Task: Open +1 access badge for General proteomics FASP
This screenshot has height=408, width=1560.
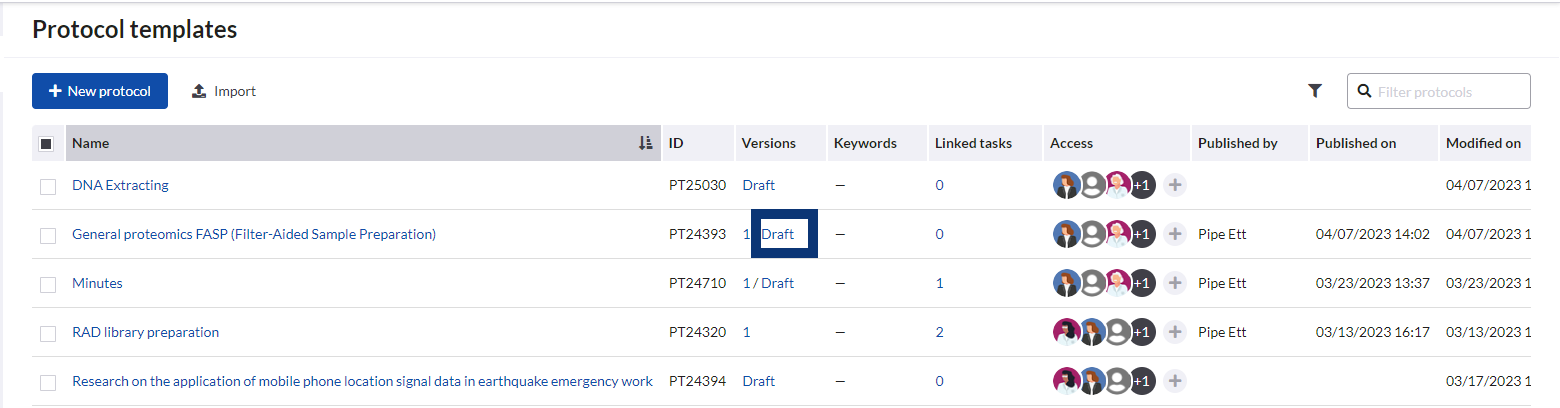Action: [x=1142, y=234]
